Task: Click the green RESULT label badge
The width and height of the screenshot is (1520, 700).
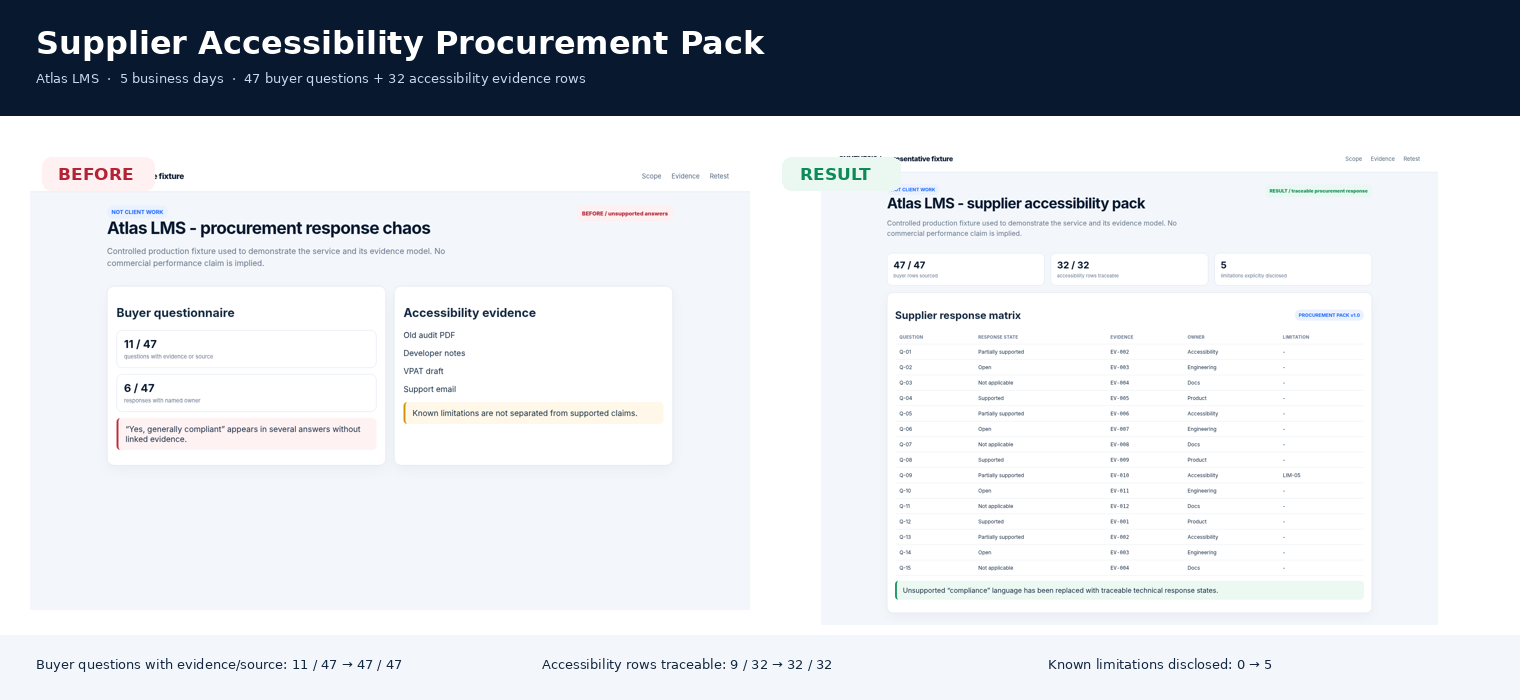Action: (841, 174)
